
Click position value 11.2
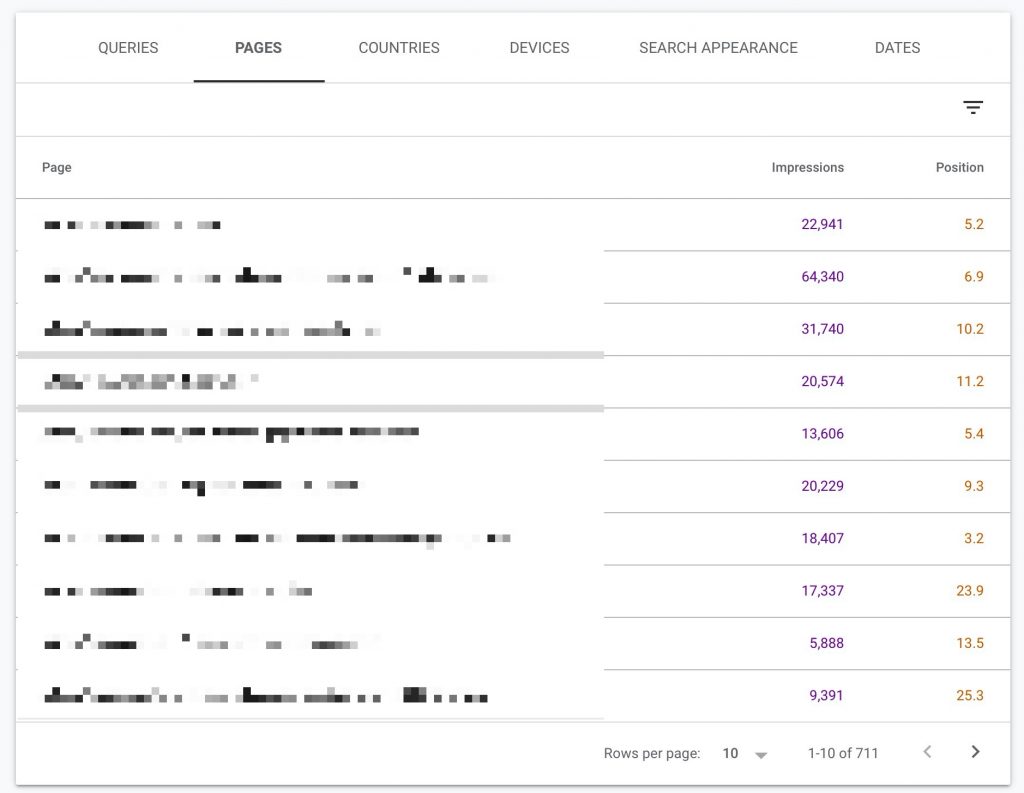[970, 381]
